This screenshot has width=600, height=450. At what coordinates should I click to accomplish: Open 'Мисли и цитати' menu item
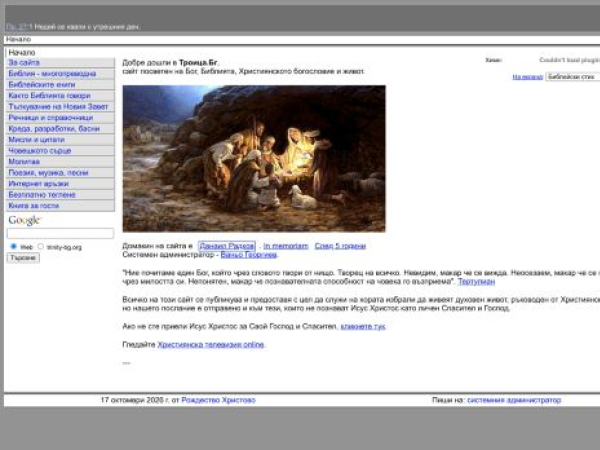click(60, 140)
